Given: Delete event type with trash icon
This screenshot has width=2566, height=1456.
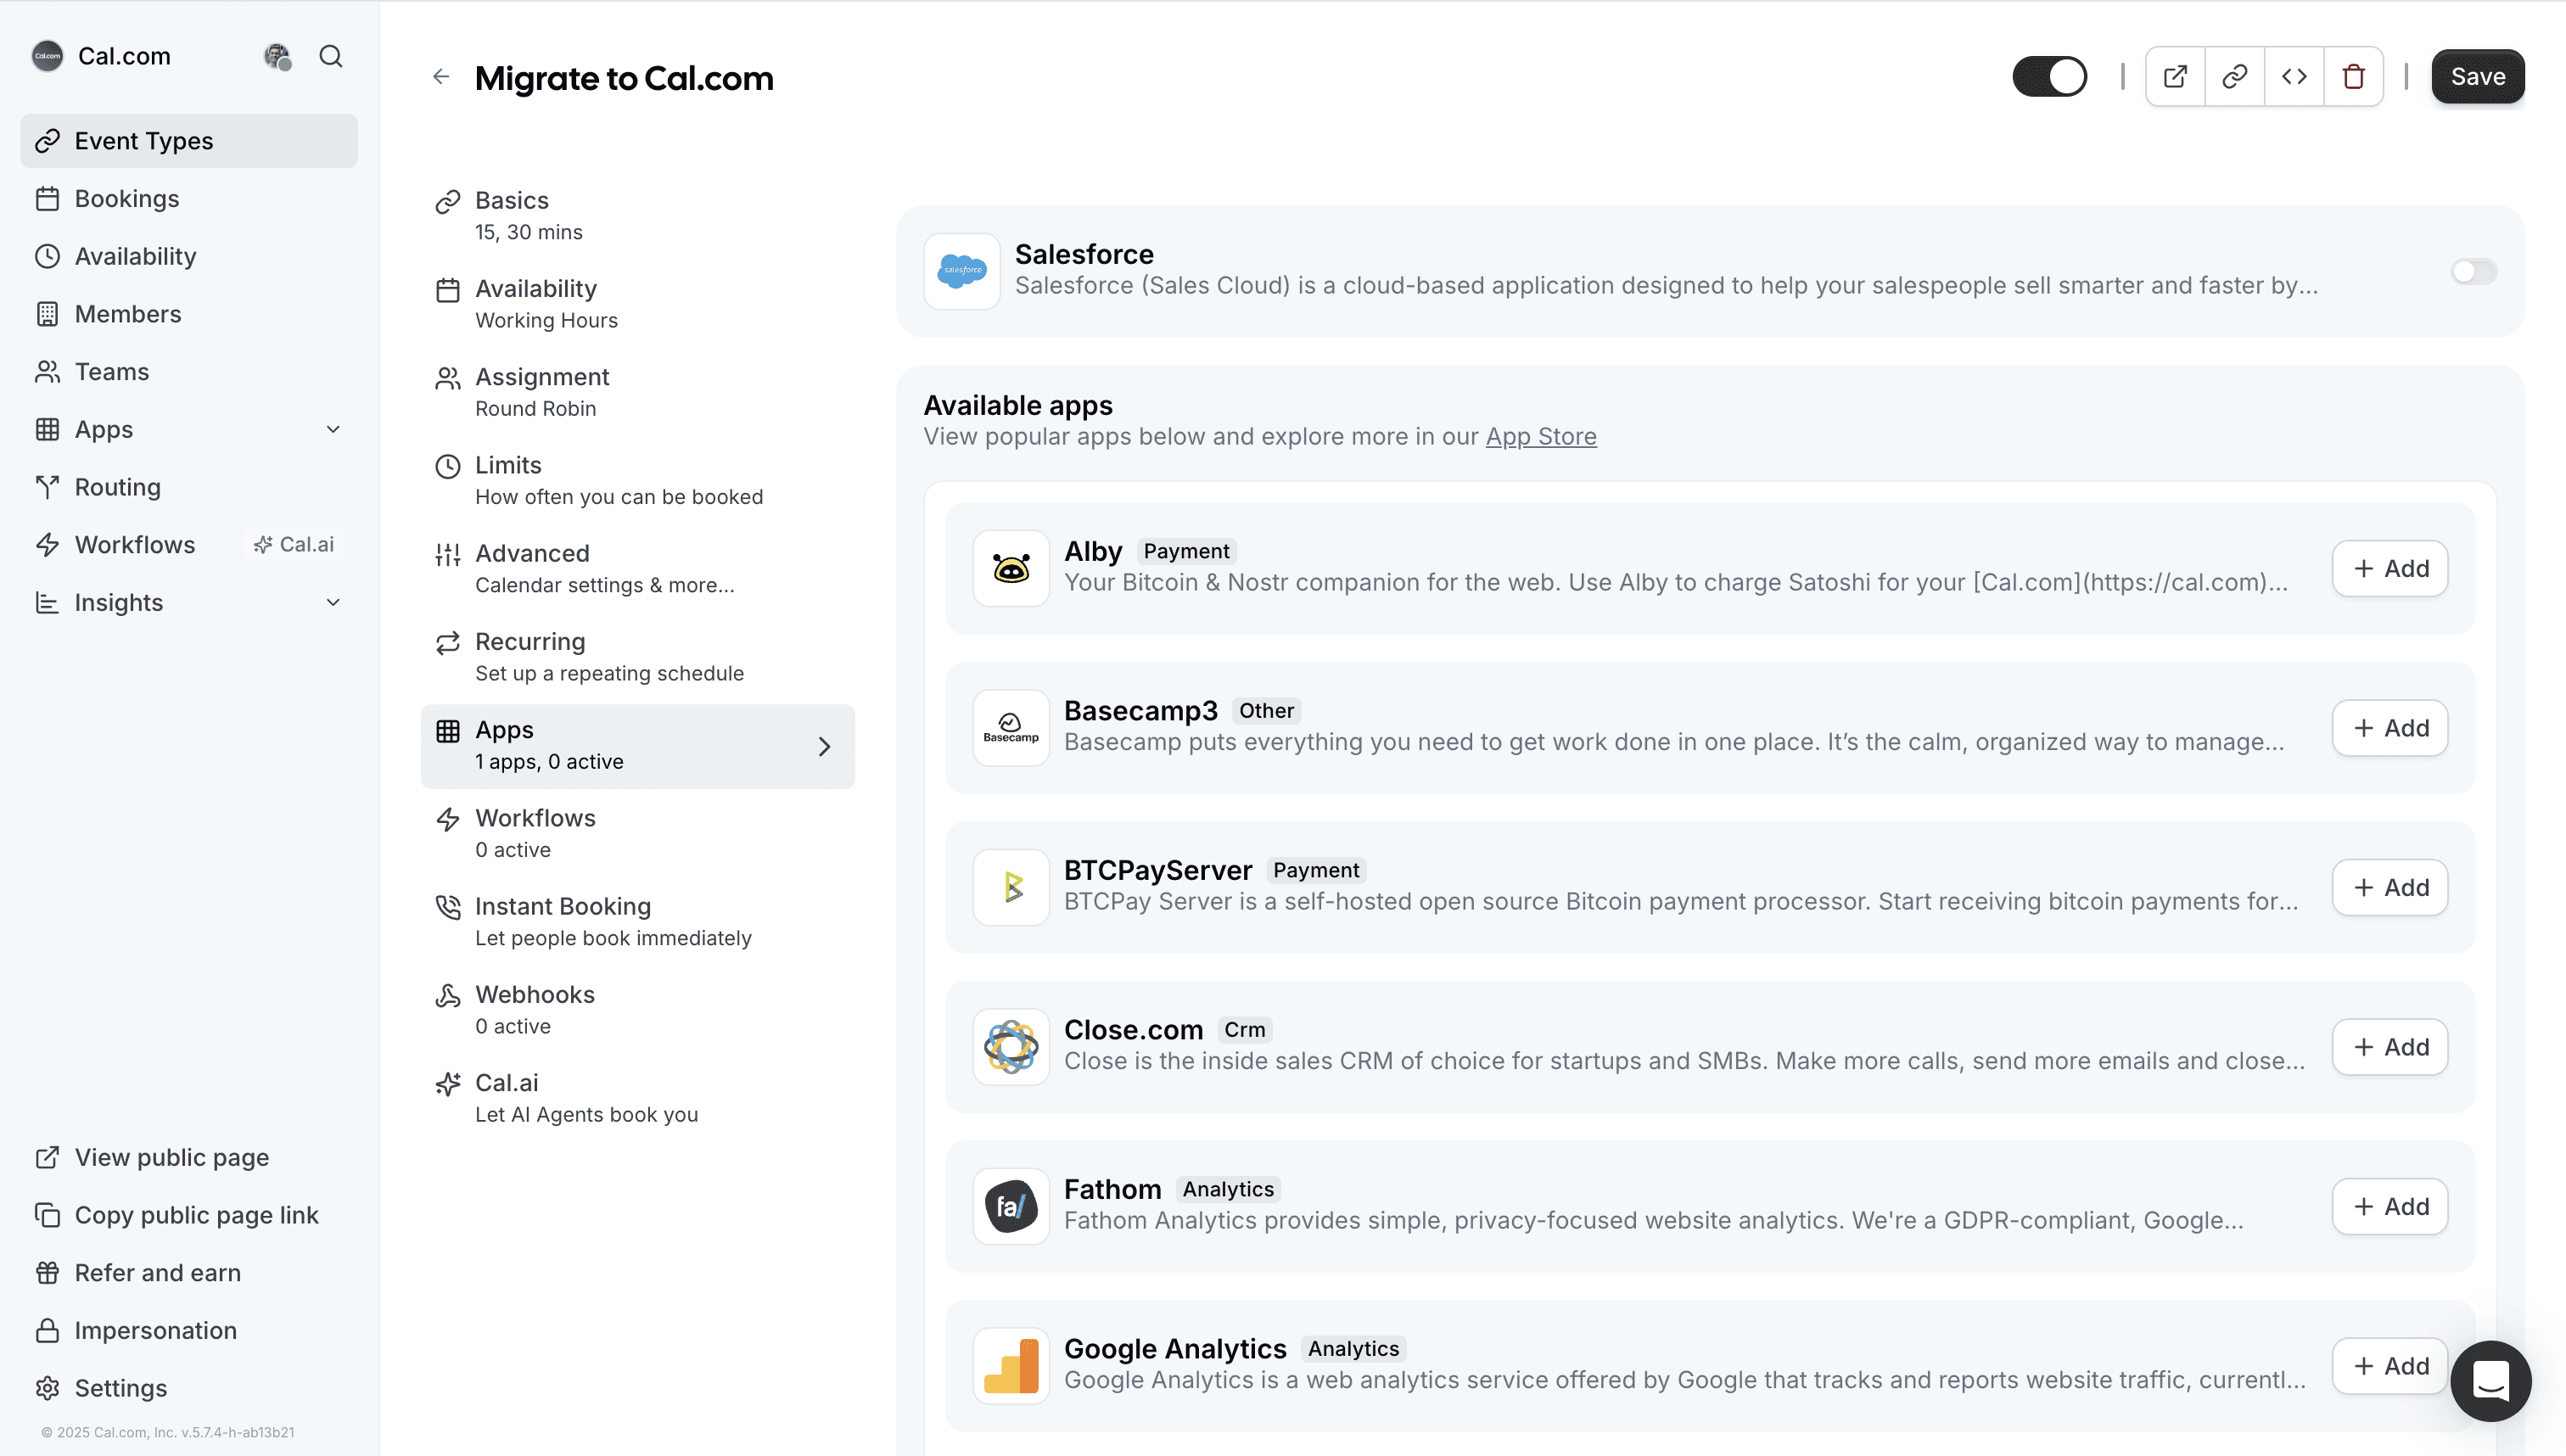Looking at the screenshot, I should coord(2354,77).
